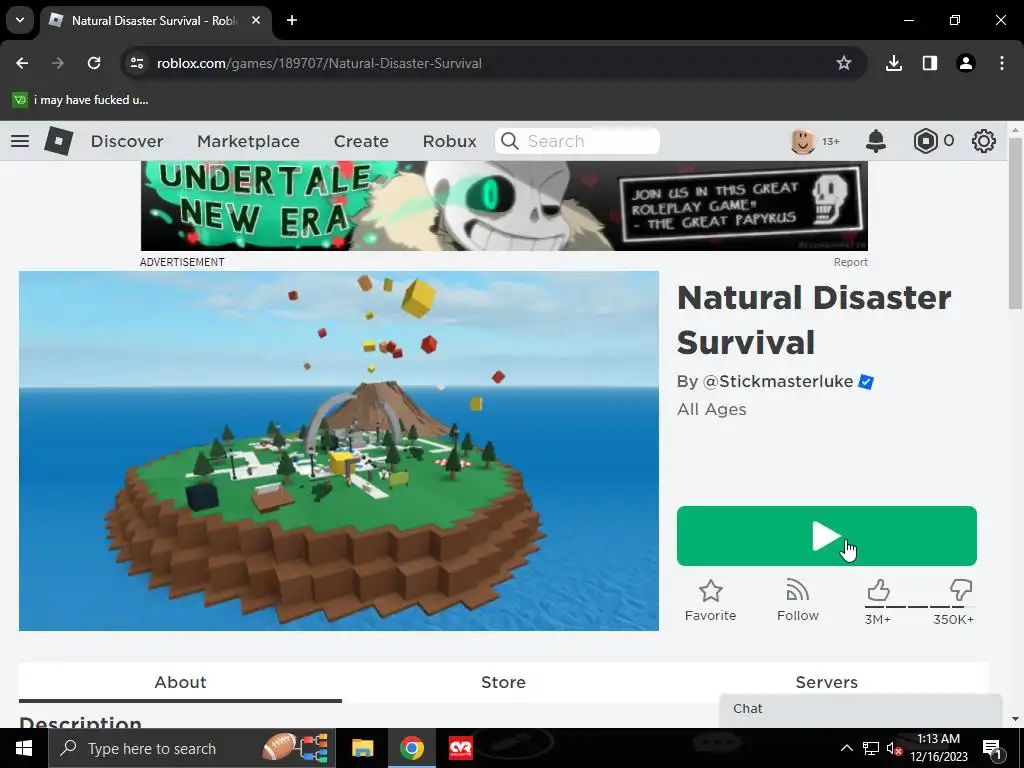Image resolution: width=1024 pixels, height=768 pixels.
Task: Open the Windows notification center
Action: pyautogui.click(x=993, y=748)
